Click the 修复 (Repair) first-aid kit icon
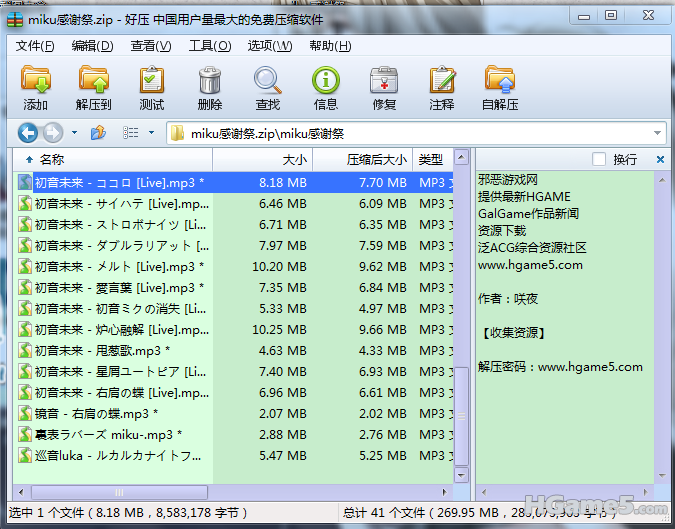Screen dimensions: 675x529 pyautogui.click(x=384, y=80)
